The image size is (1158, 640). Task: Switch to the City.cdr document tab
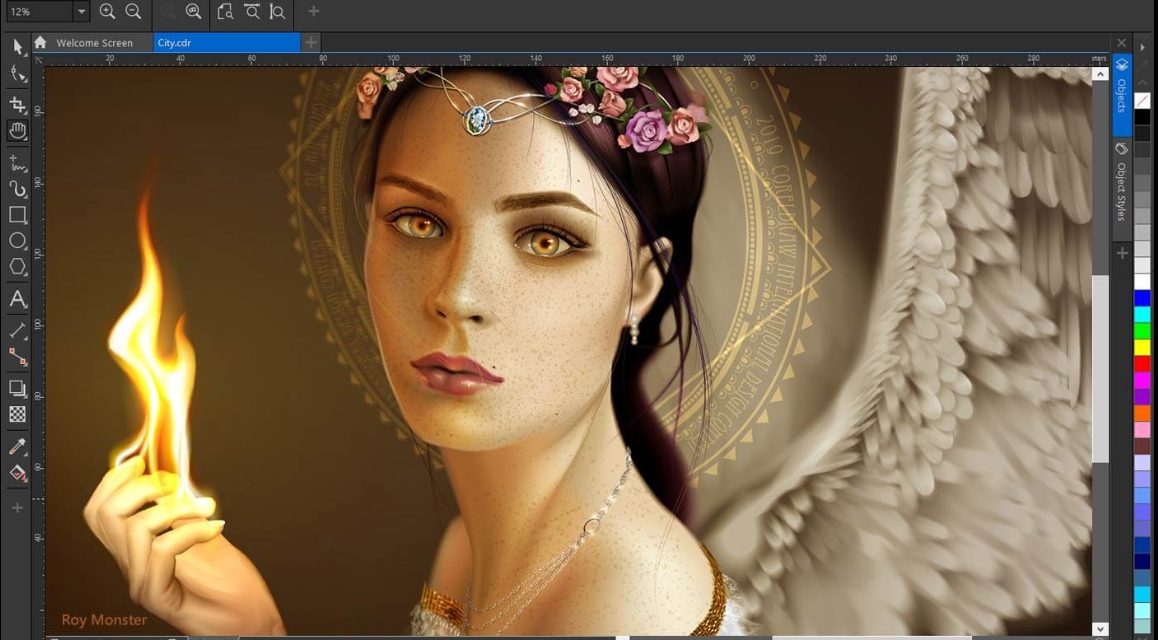tap(227, 43)
